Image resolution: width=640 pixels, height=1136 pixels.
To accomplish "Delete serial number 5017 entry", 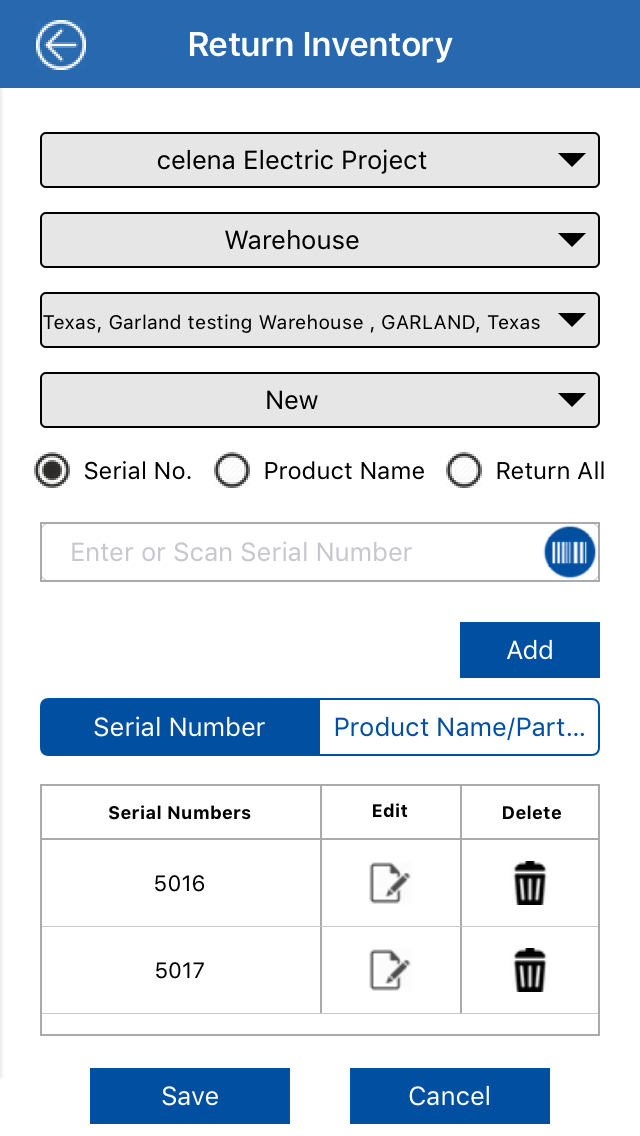I will tap(530, 971).
